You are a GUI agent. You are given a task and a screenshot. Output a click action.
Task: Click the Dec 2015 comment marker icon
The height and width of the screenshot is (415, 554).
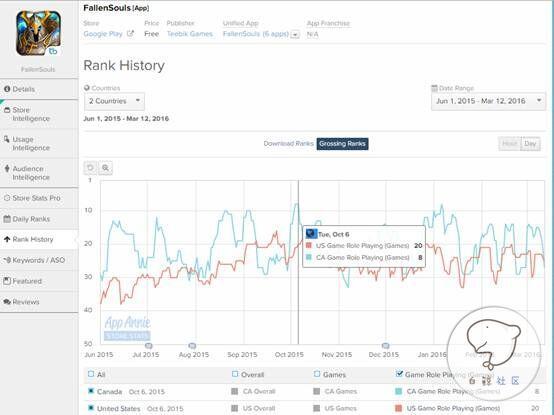point(386,345)
